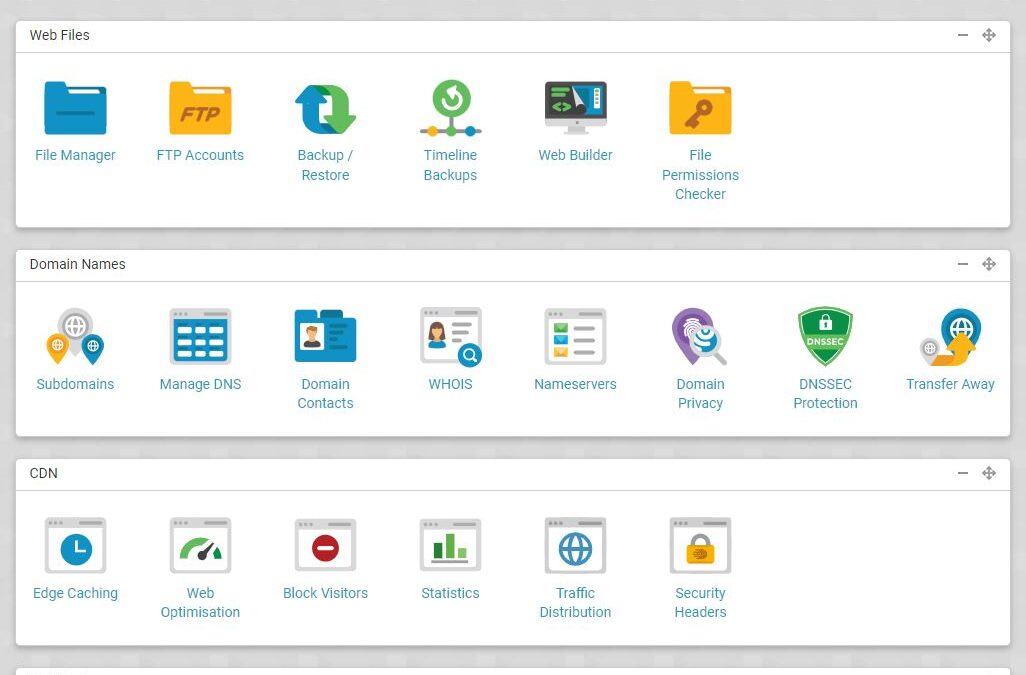
Task: Select the green DNSSEC Protection shield icon
Action: (825, 336)
